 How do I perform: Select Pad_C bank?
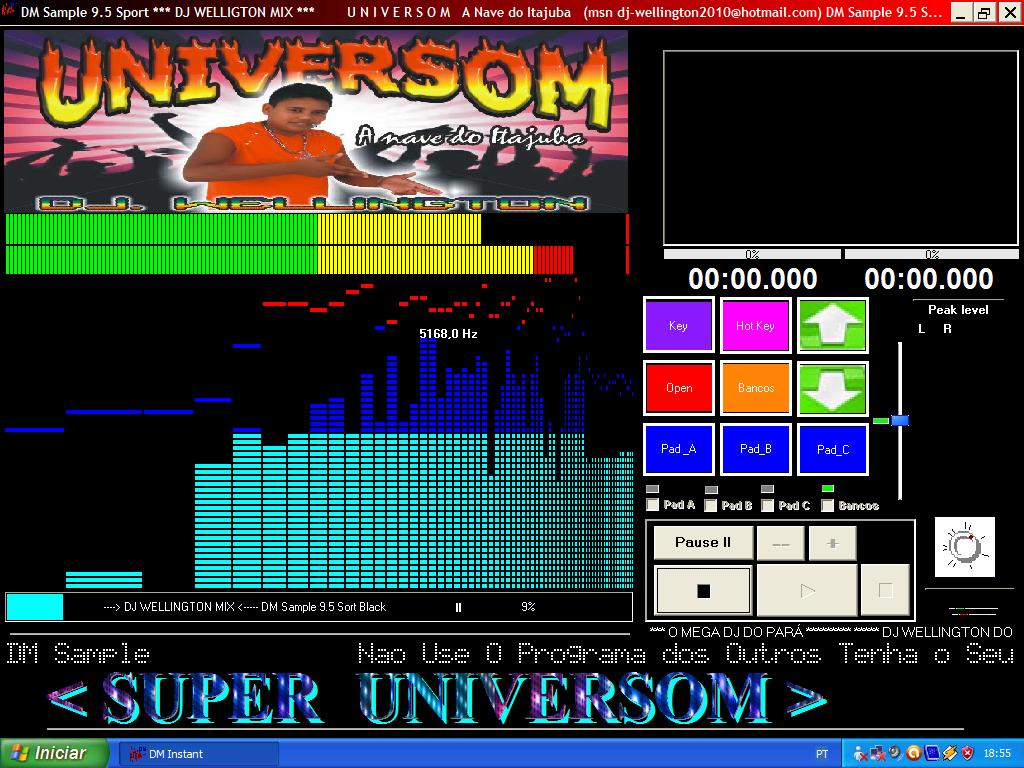click(x=832, y=449)
